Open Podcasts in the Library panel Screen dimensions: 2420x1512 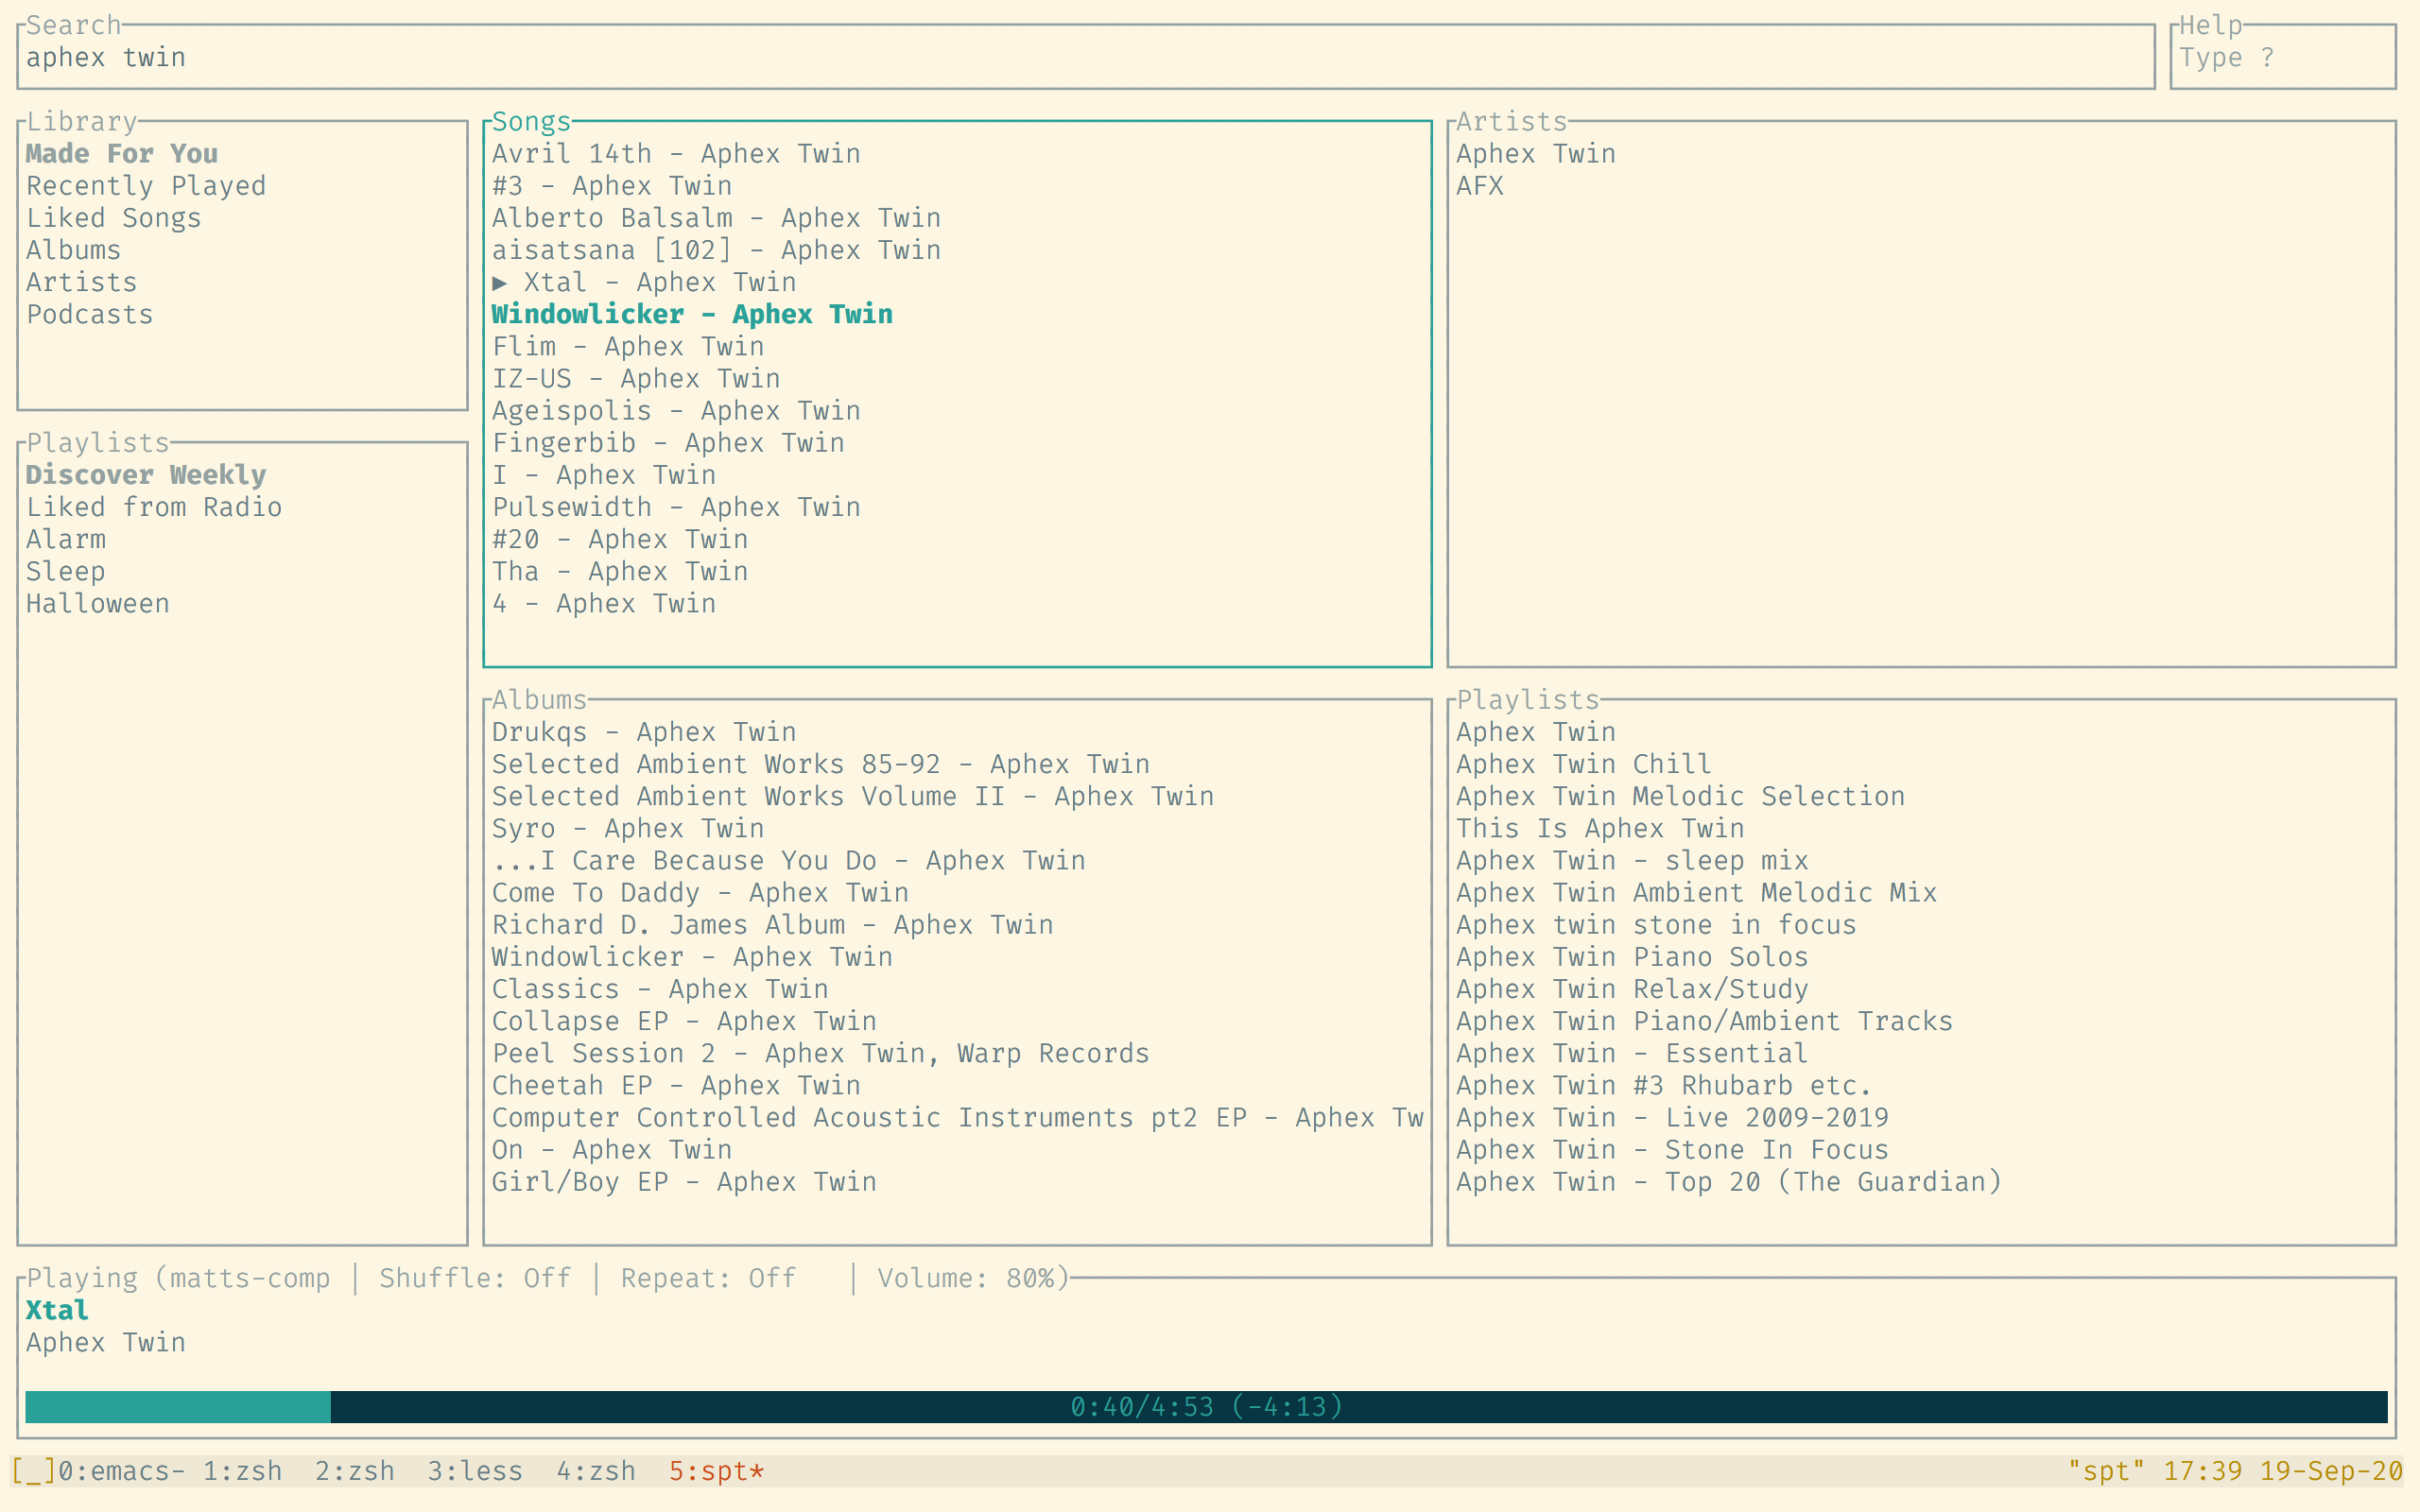pyautogui.click(x=90, y=314)
